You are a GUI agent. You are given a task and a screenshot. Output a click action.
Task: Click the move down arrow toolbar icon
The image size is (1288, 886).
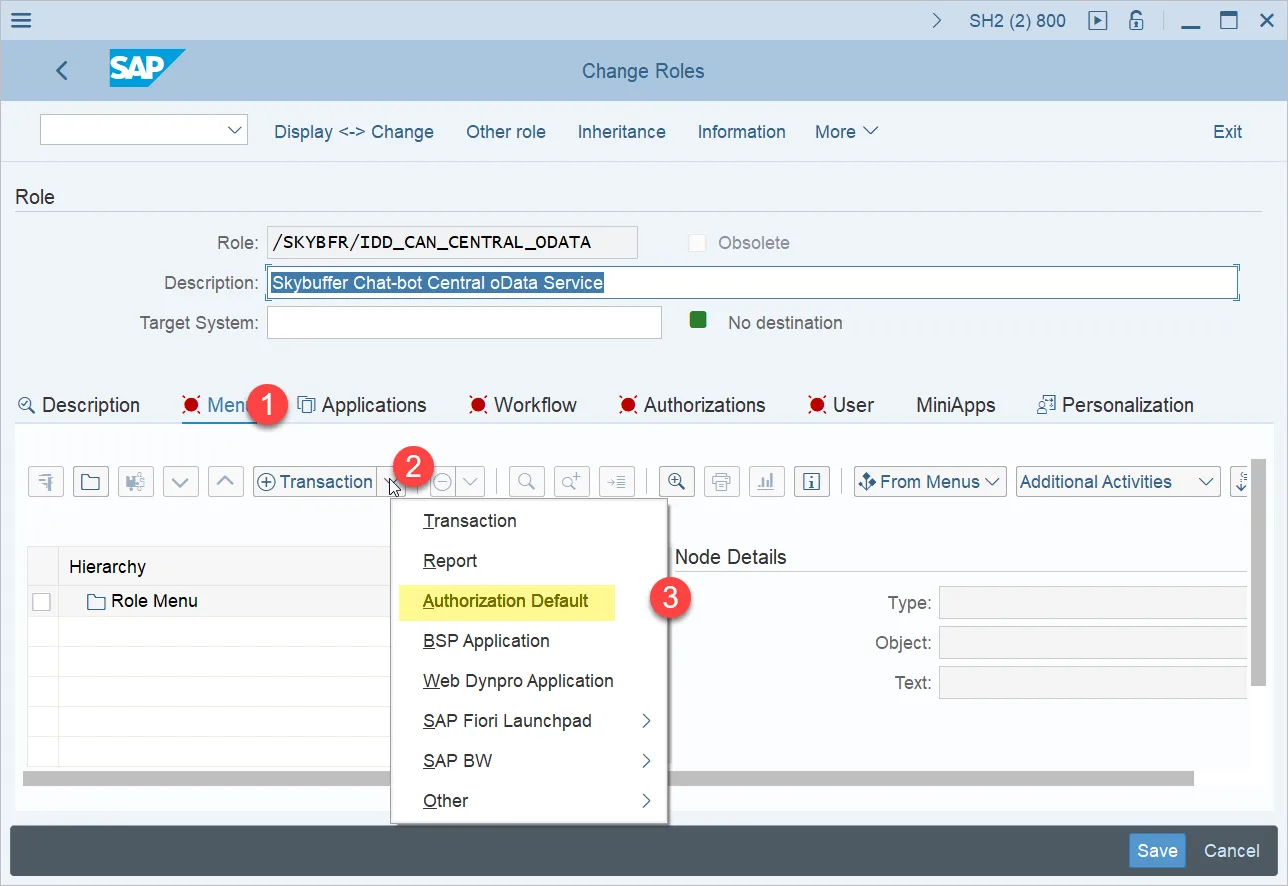[180, 482]
